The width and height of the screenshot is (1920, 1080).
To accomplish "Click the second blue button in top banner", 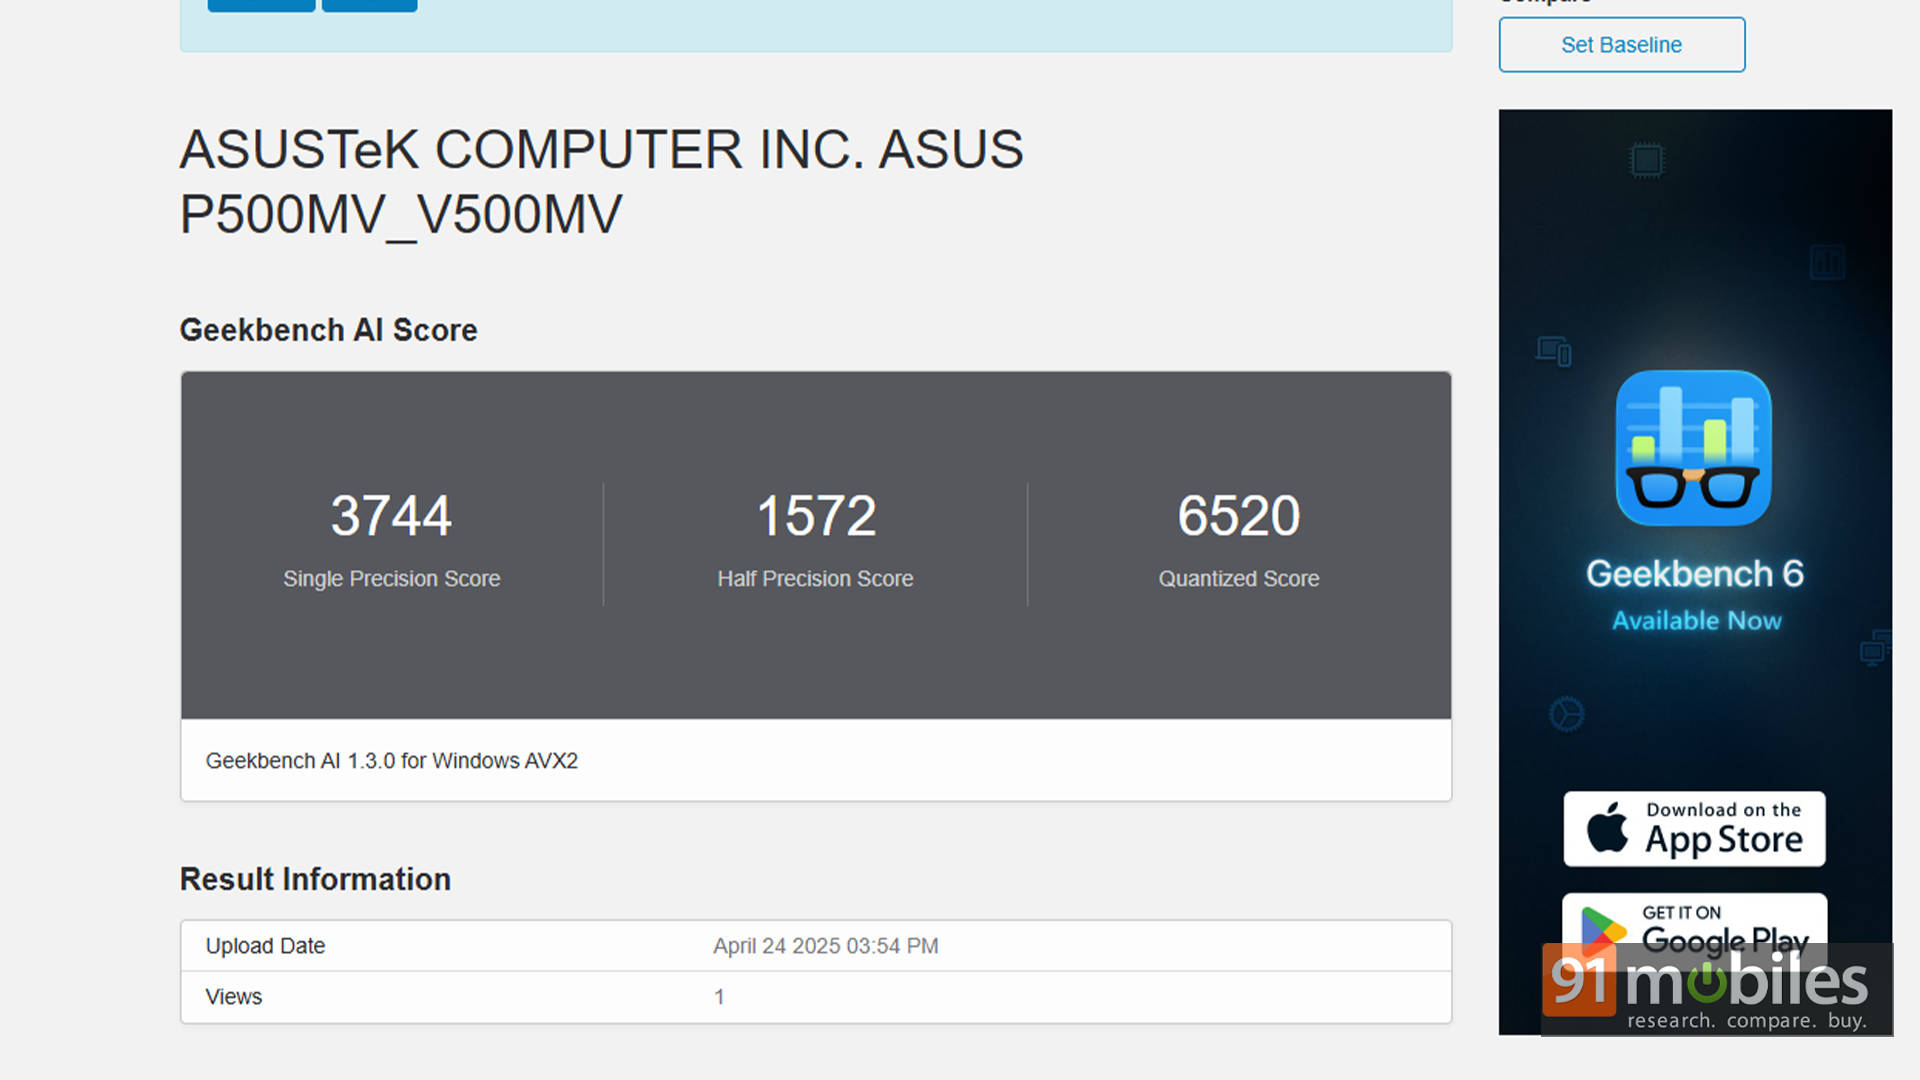I will tap(369, 6).
